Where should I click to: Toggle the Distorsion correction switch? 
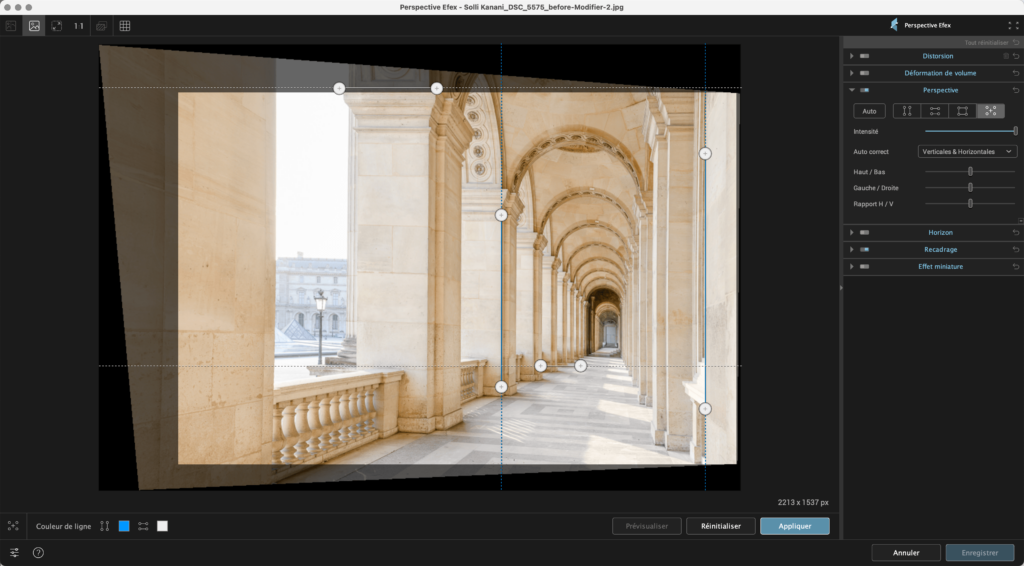pyautogui.click(x=865, y=56)
